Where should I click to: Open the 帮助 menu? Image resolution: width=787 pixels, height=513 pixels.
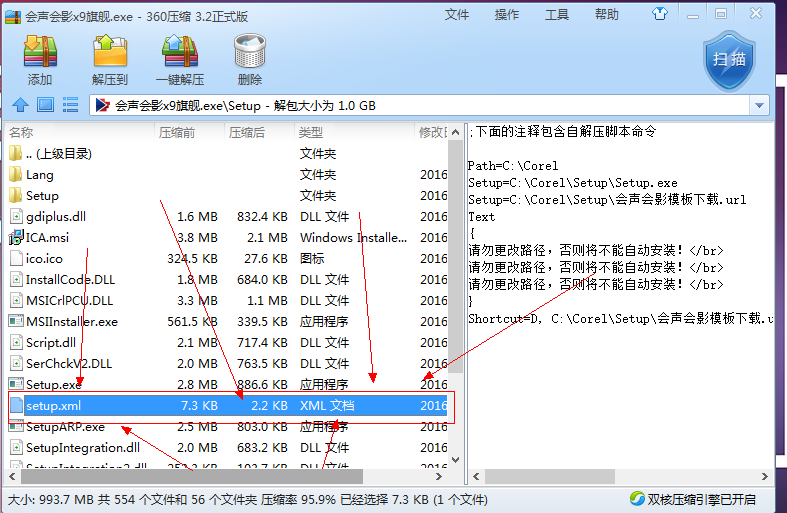click(x=606, y=15)
